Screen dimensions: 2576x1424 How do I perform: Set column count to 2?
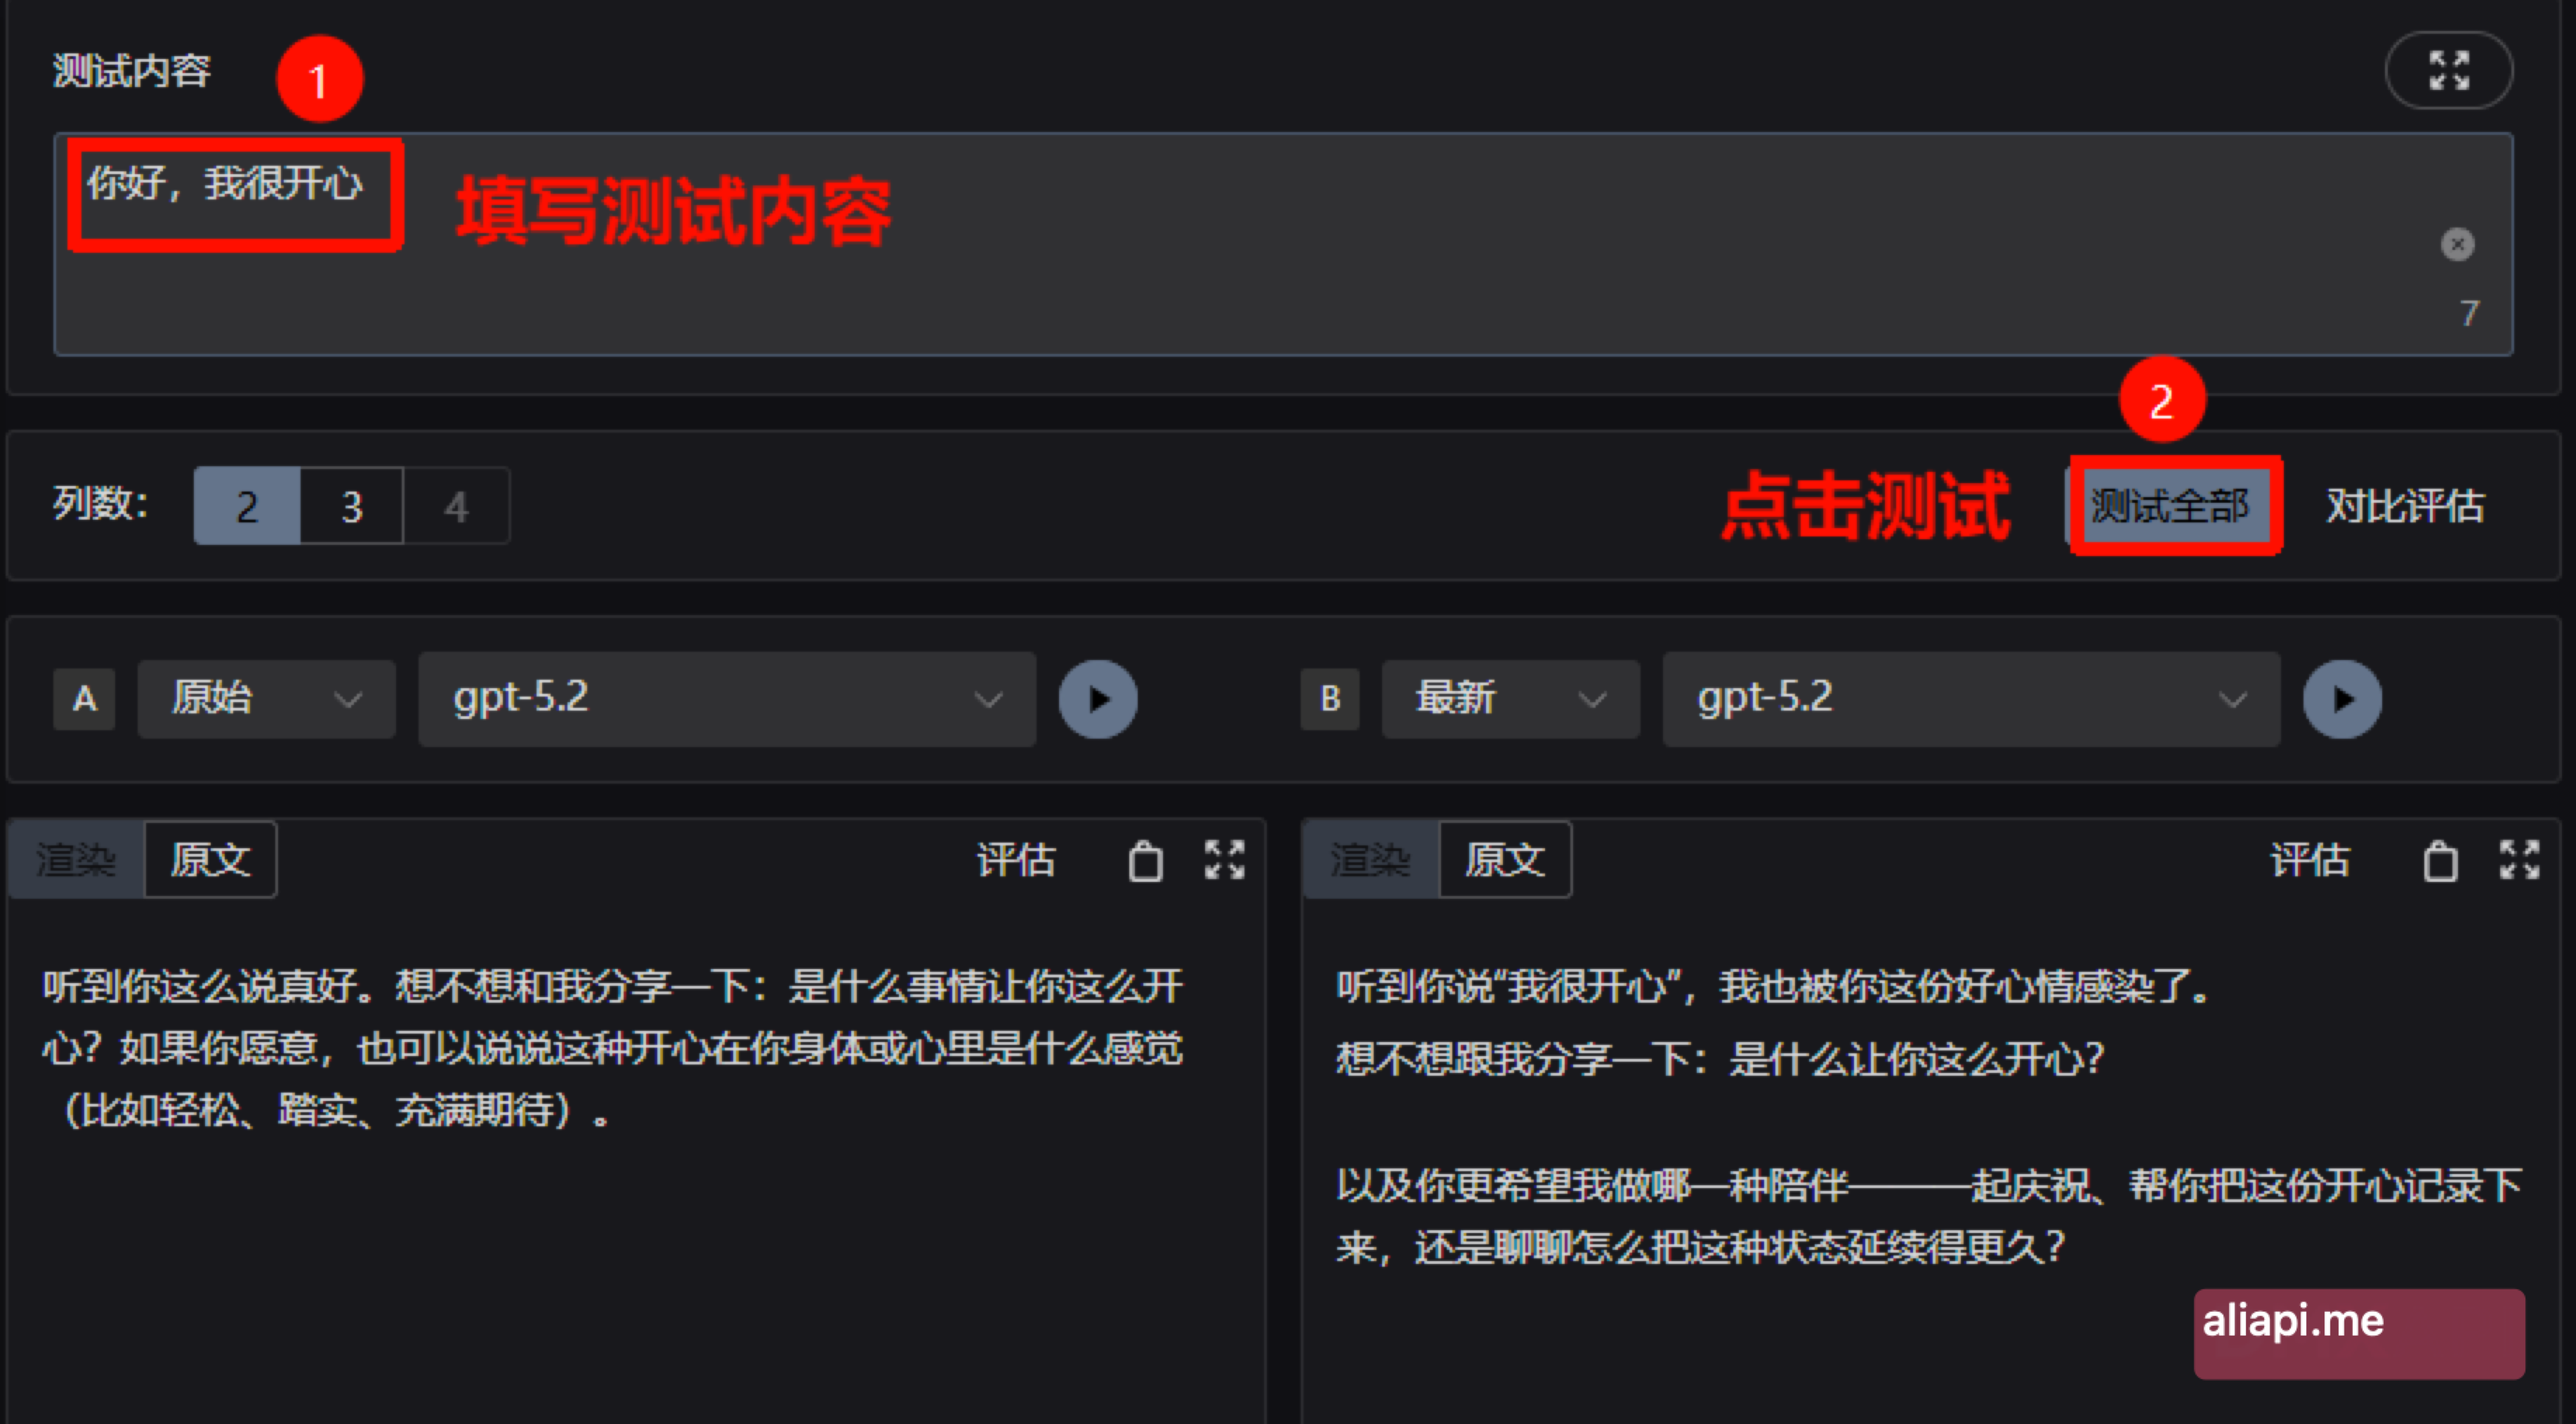click(247, 506)
